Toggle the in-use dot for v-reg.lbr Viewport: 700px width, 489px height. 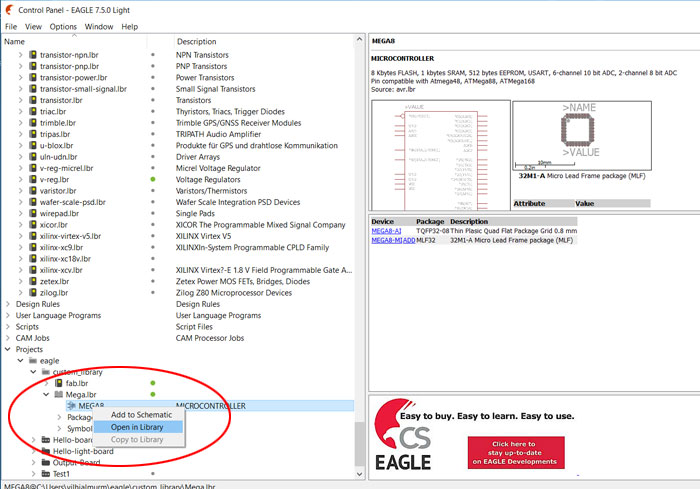pyautogui.click(x=153, y=179)
